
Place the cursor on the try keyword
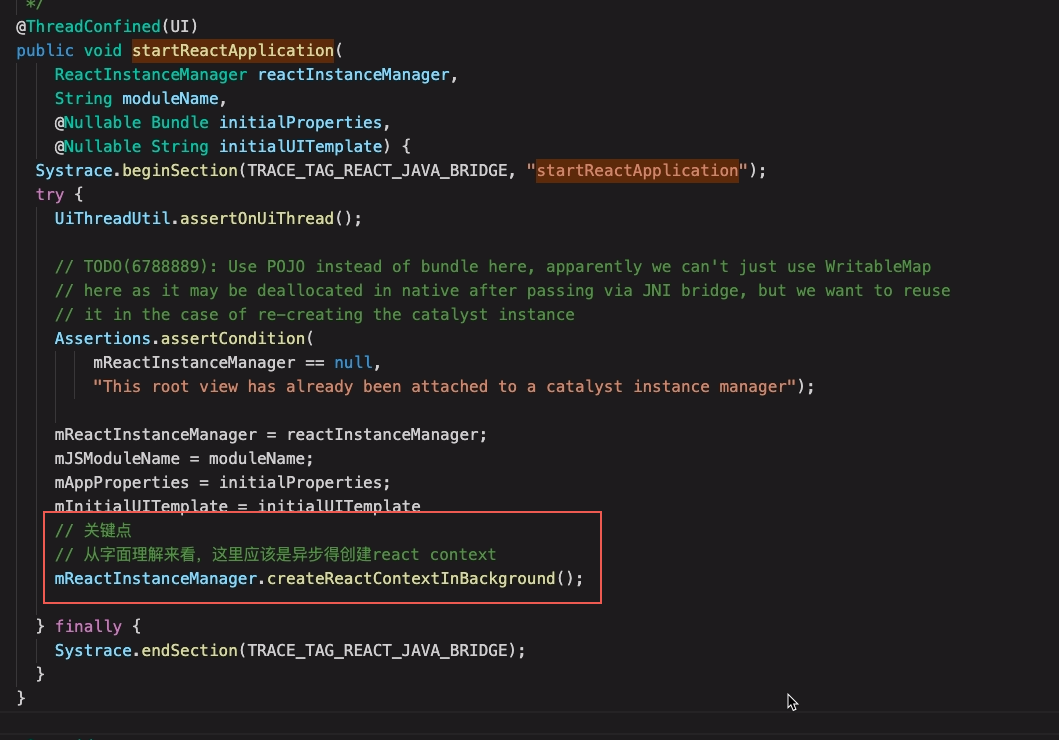tap(49, 194)
